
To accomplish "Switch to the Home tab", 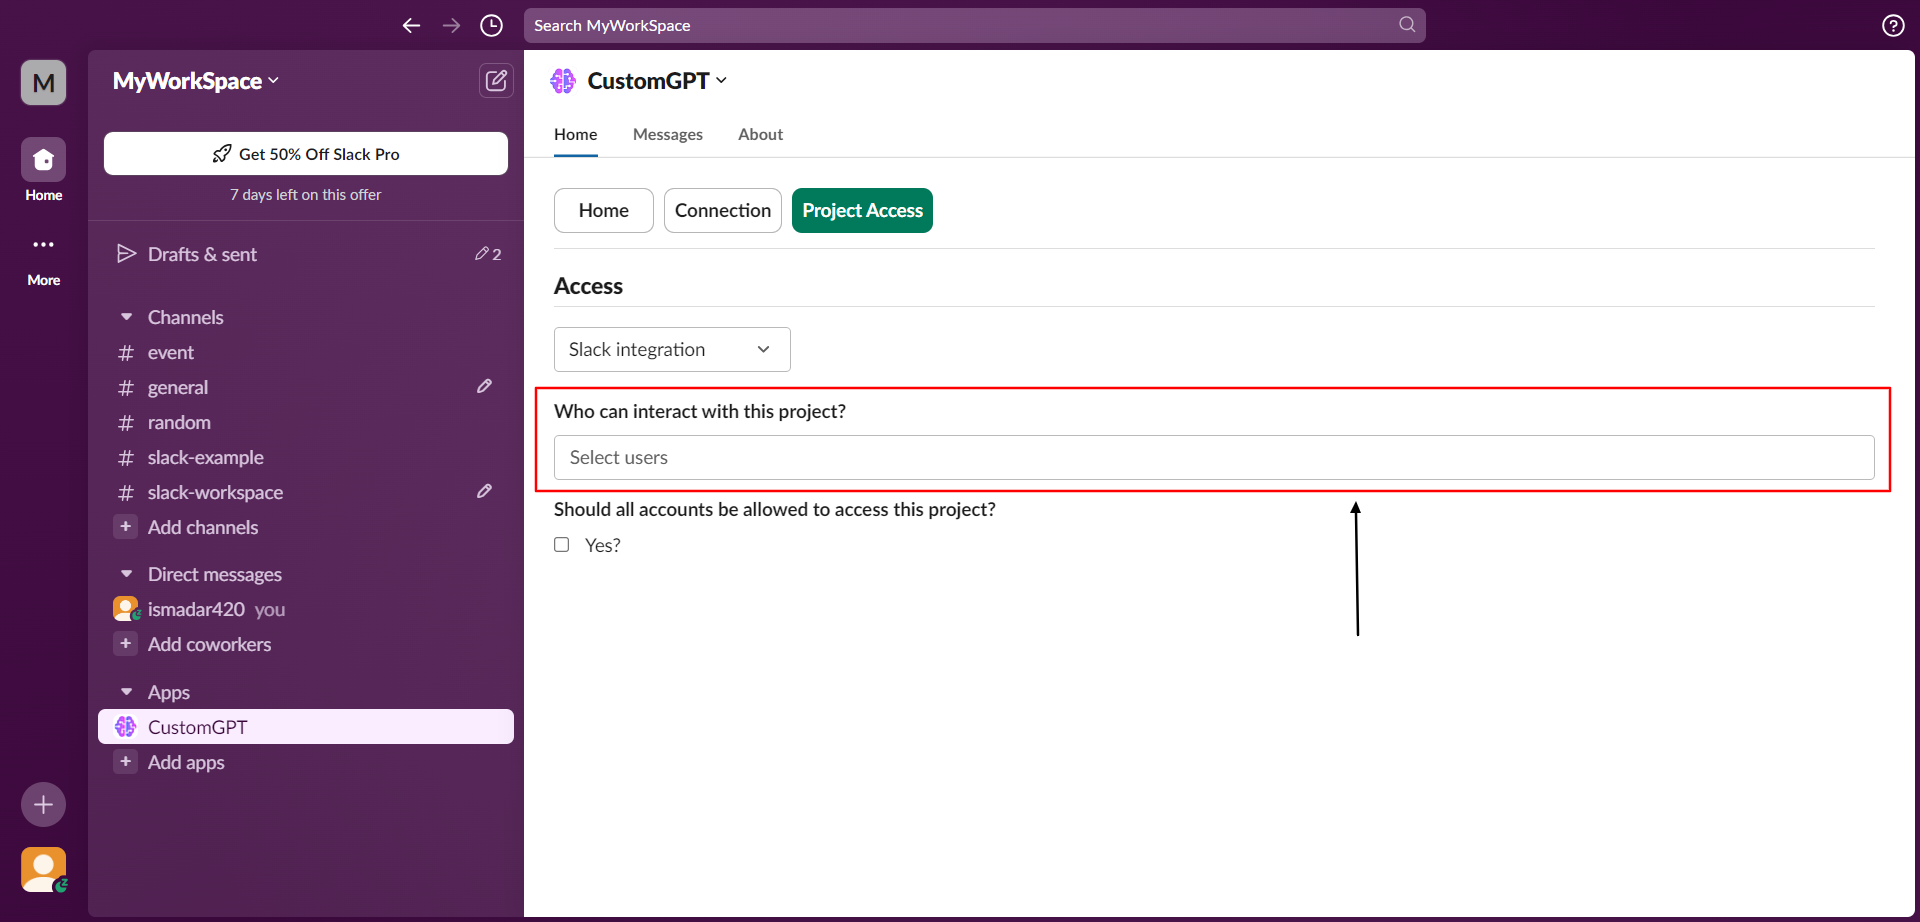I will click(x=576, y=135).
